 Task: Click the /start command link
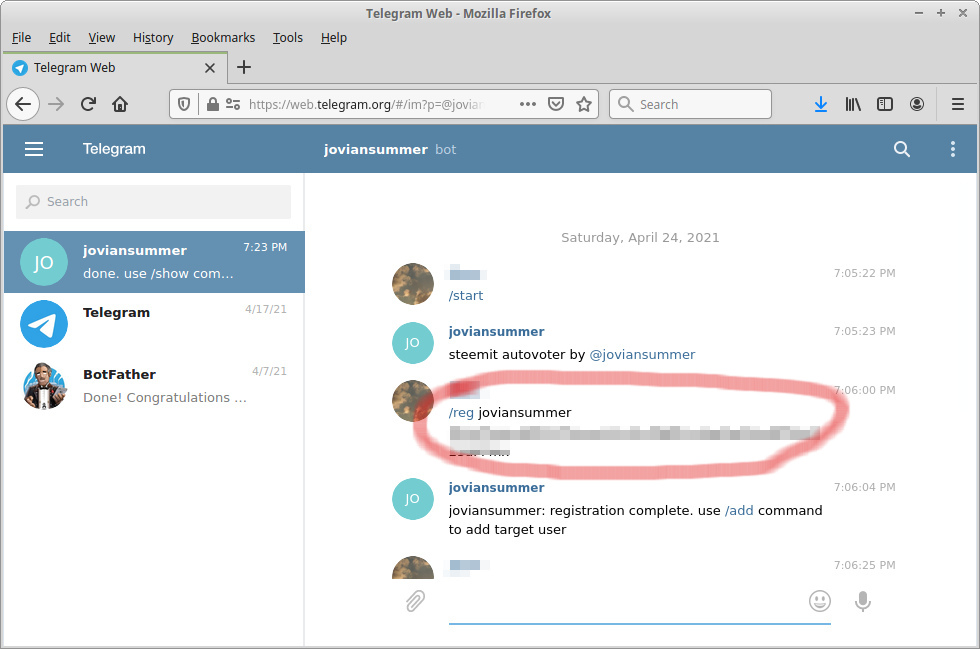(466, 296)
